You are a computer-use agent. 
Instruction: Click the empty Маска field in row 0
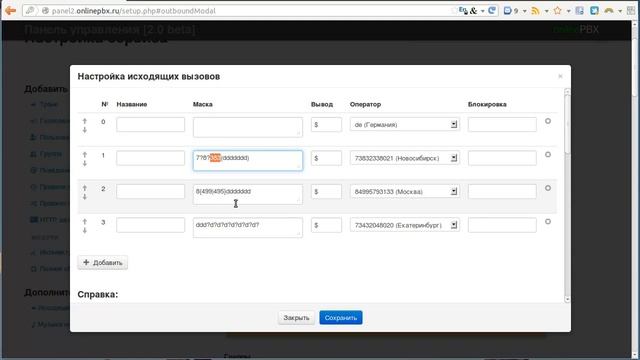click(x=248, y=127)
